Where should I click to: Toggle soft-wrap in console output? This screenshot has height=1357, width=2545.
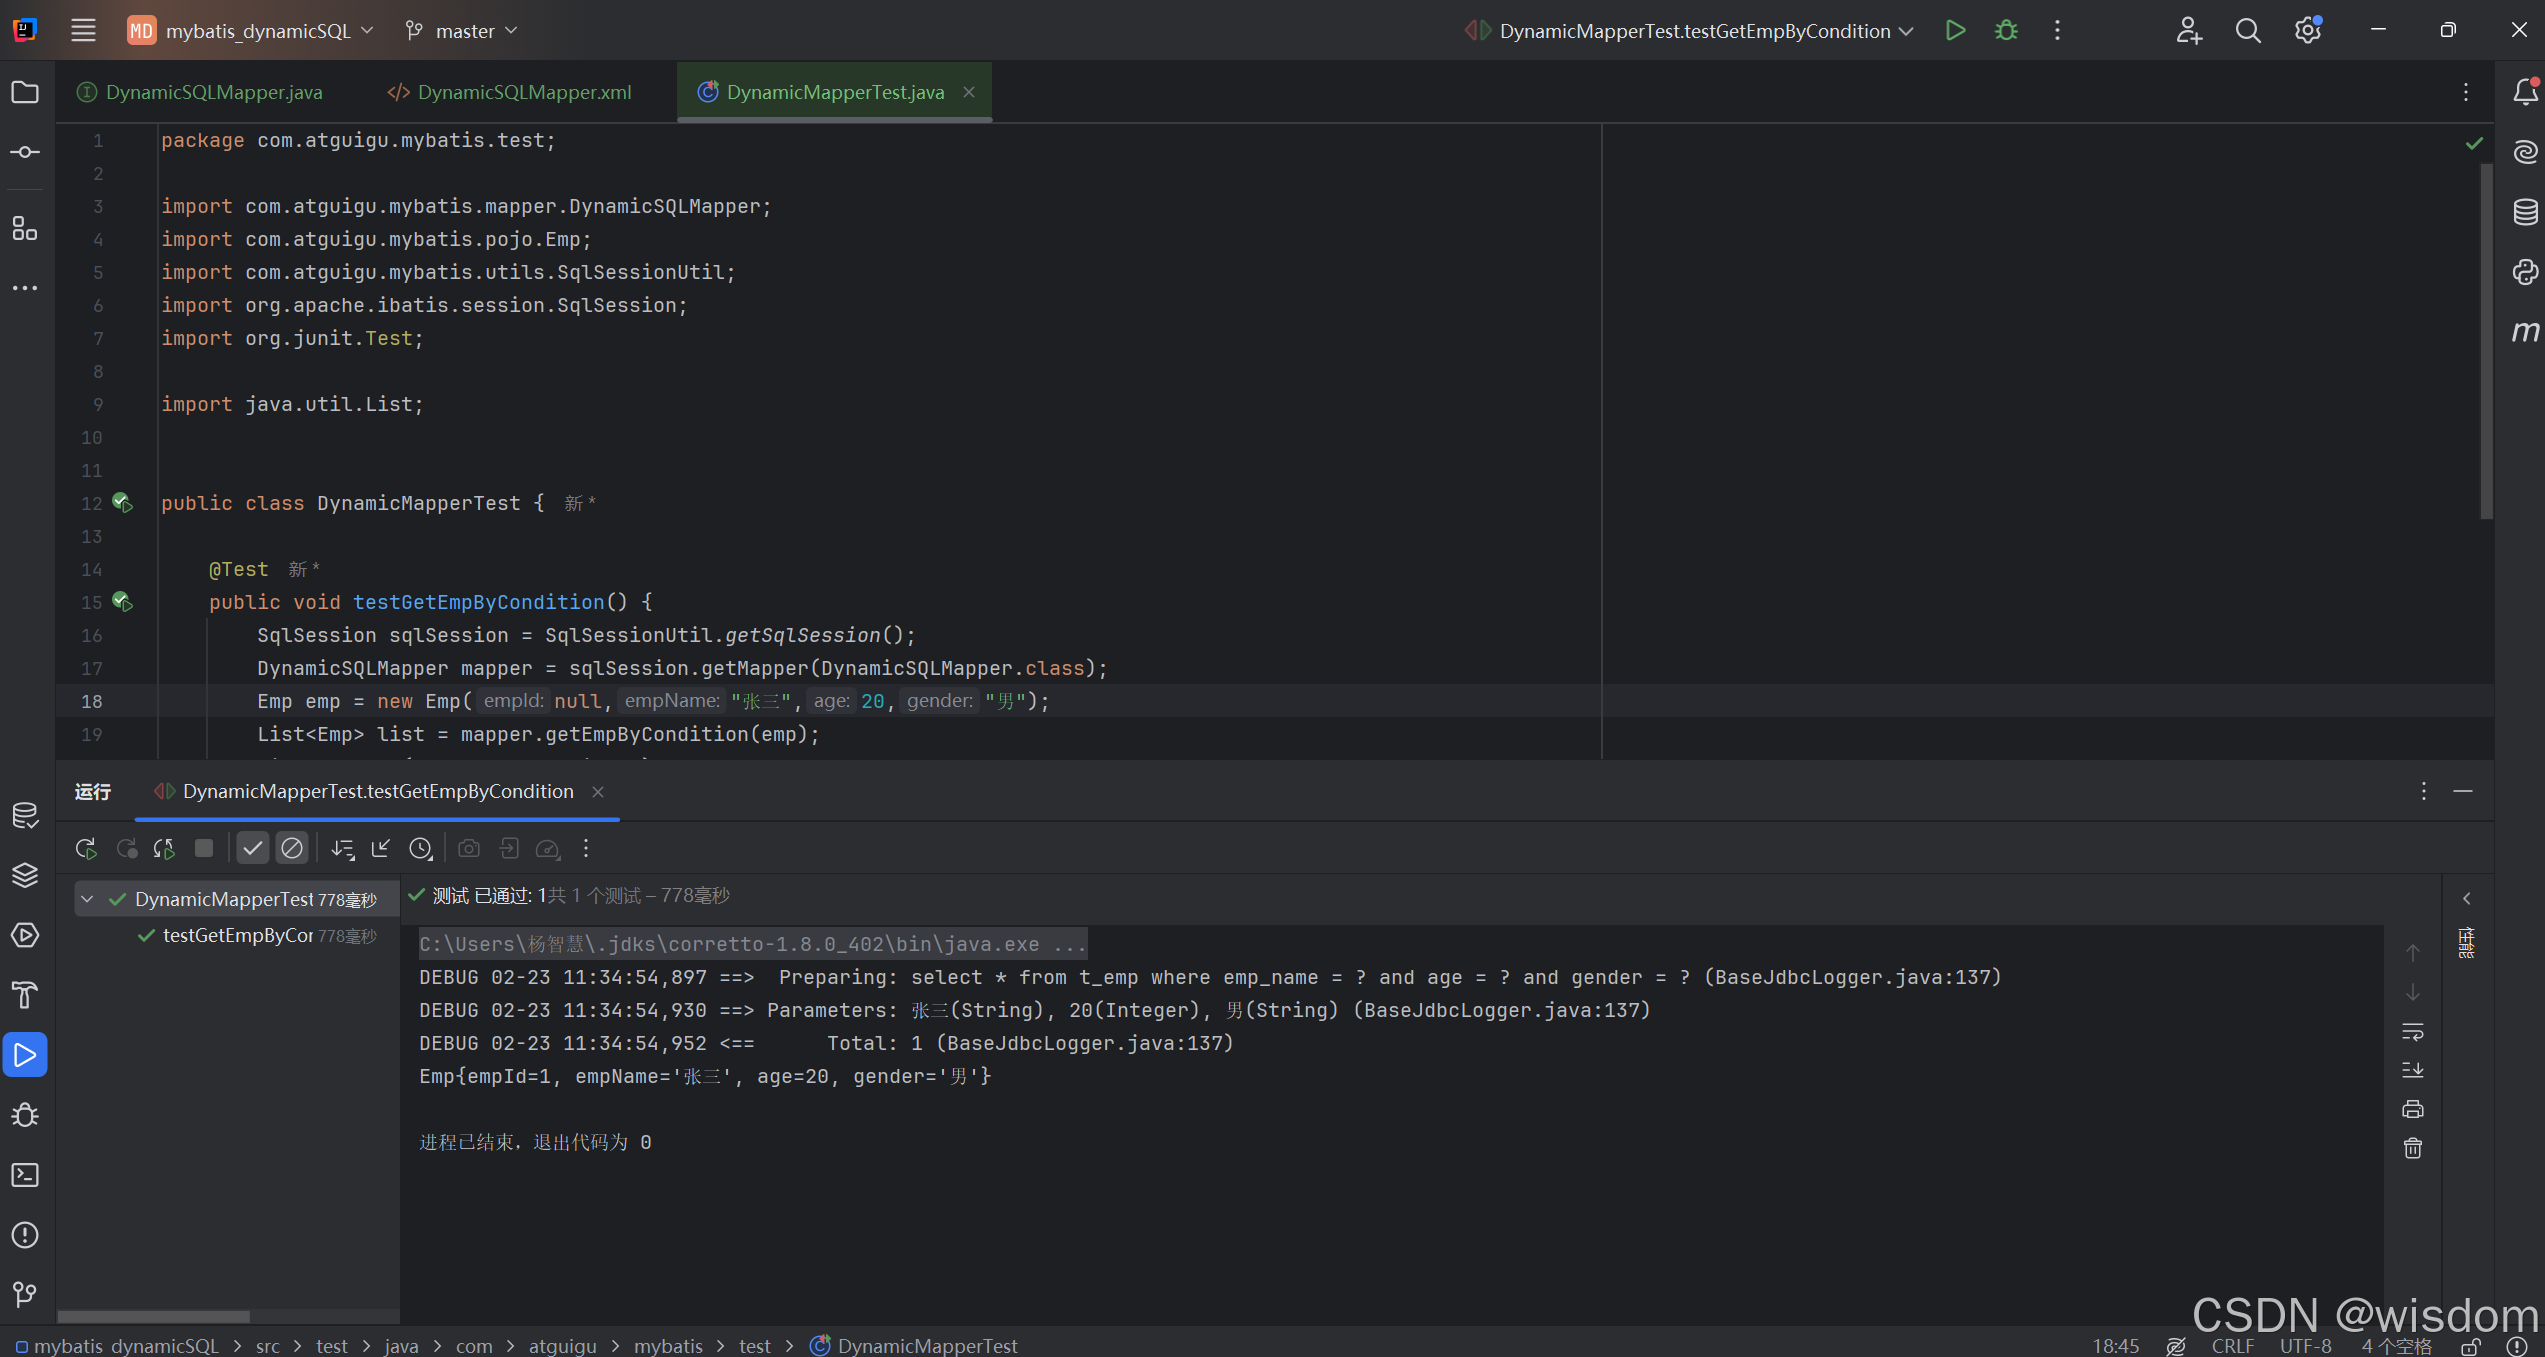(2413, 1031)
